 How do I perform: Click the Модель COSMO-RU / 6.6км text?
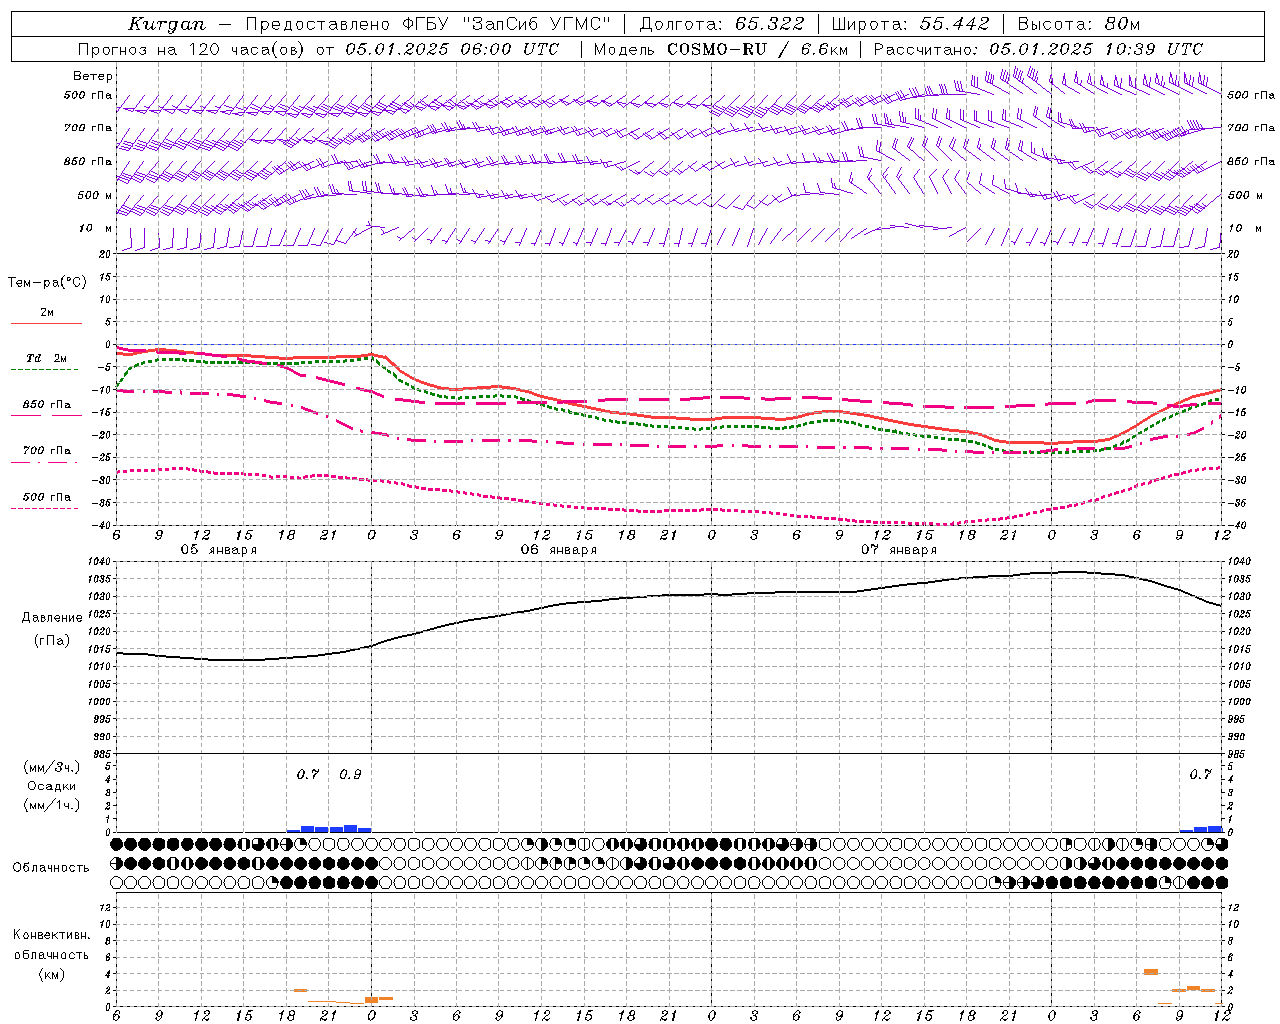[720, 49]
